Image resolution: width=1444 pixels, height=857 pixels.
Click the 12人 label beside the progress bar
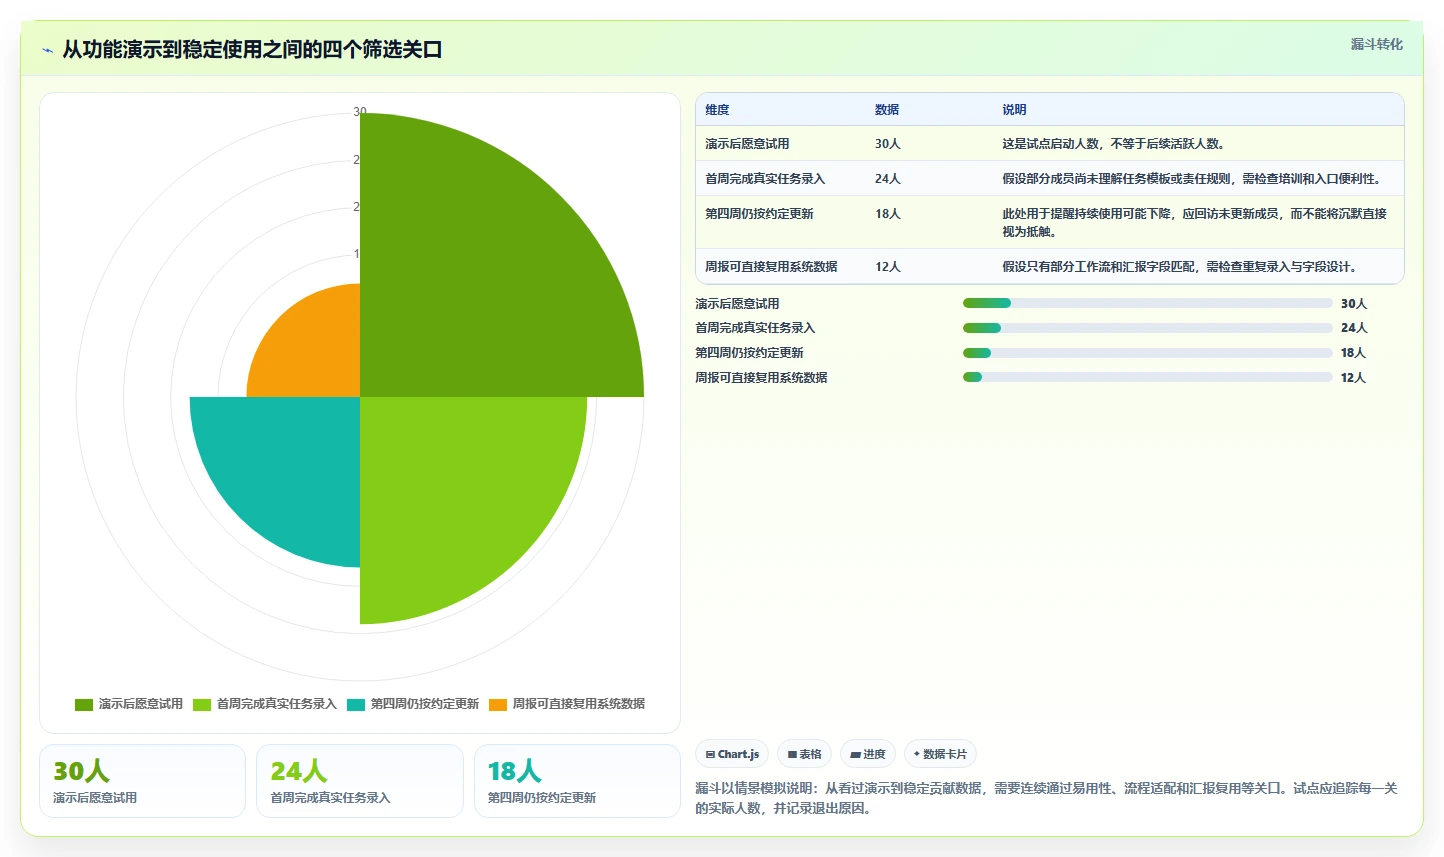click(1353, 378)
